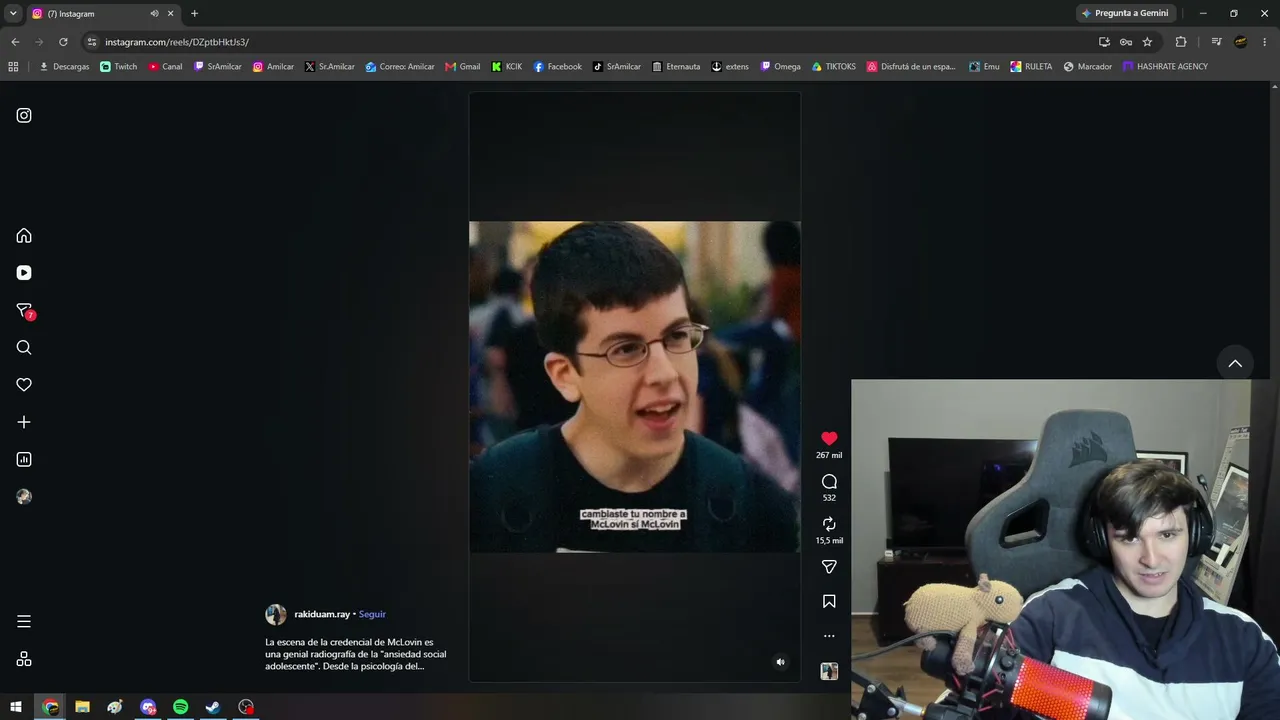Open the Omega bookmark
This screenshot has width=1280, height=720.
[780, 67]
